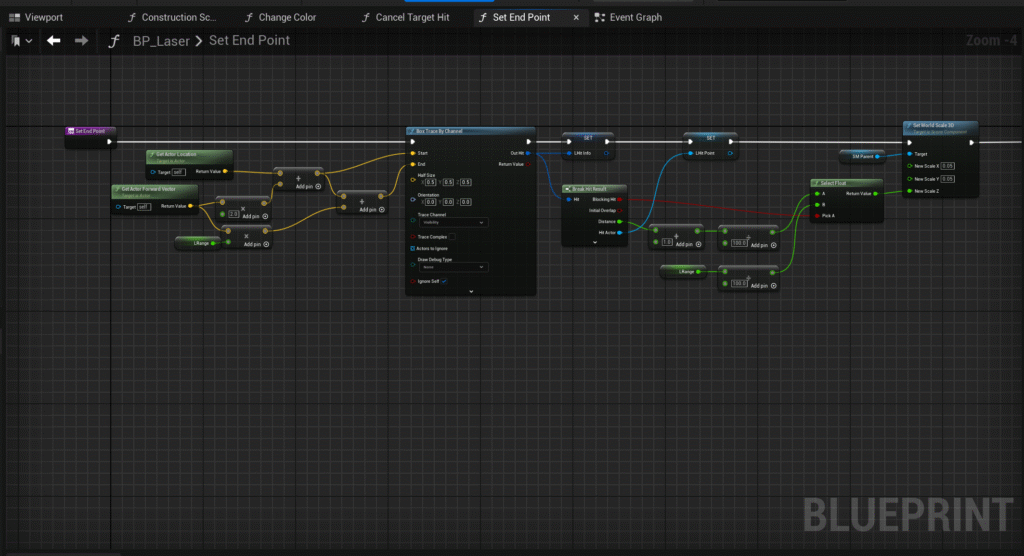Viewport: 1024px width, 556px height.
Task: Click the Set End Point breadcrumb
Action: [x=249, y=41]
